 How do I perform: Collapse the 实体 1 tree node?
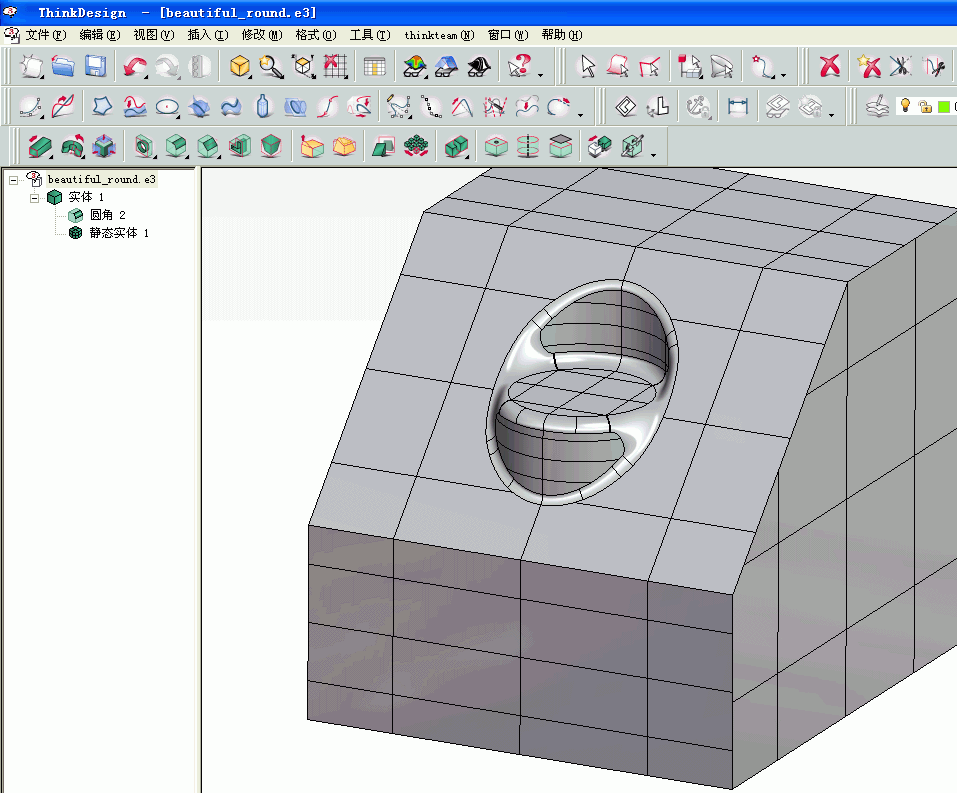35,198
